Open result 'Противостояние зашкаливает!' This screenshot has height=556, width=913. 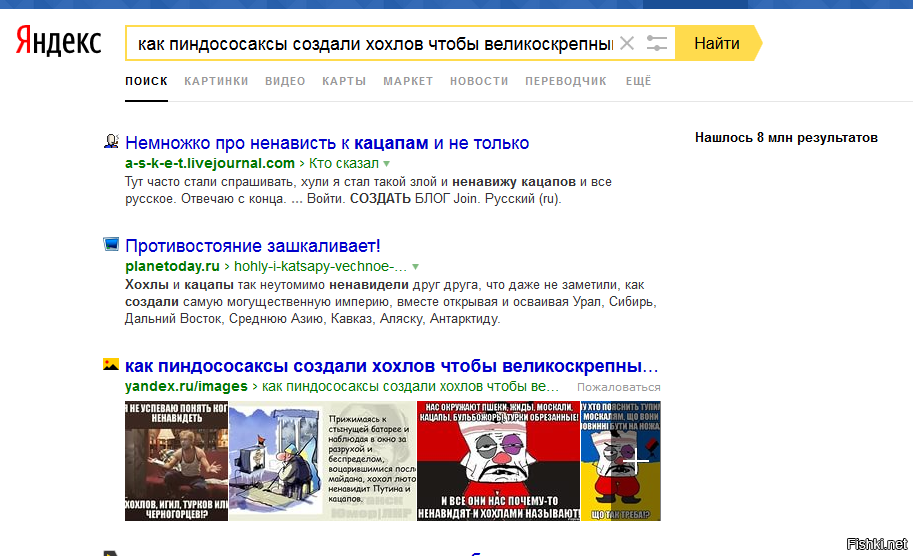253,246
